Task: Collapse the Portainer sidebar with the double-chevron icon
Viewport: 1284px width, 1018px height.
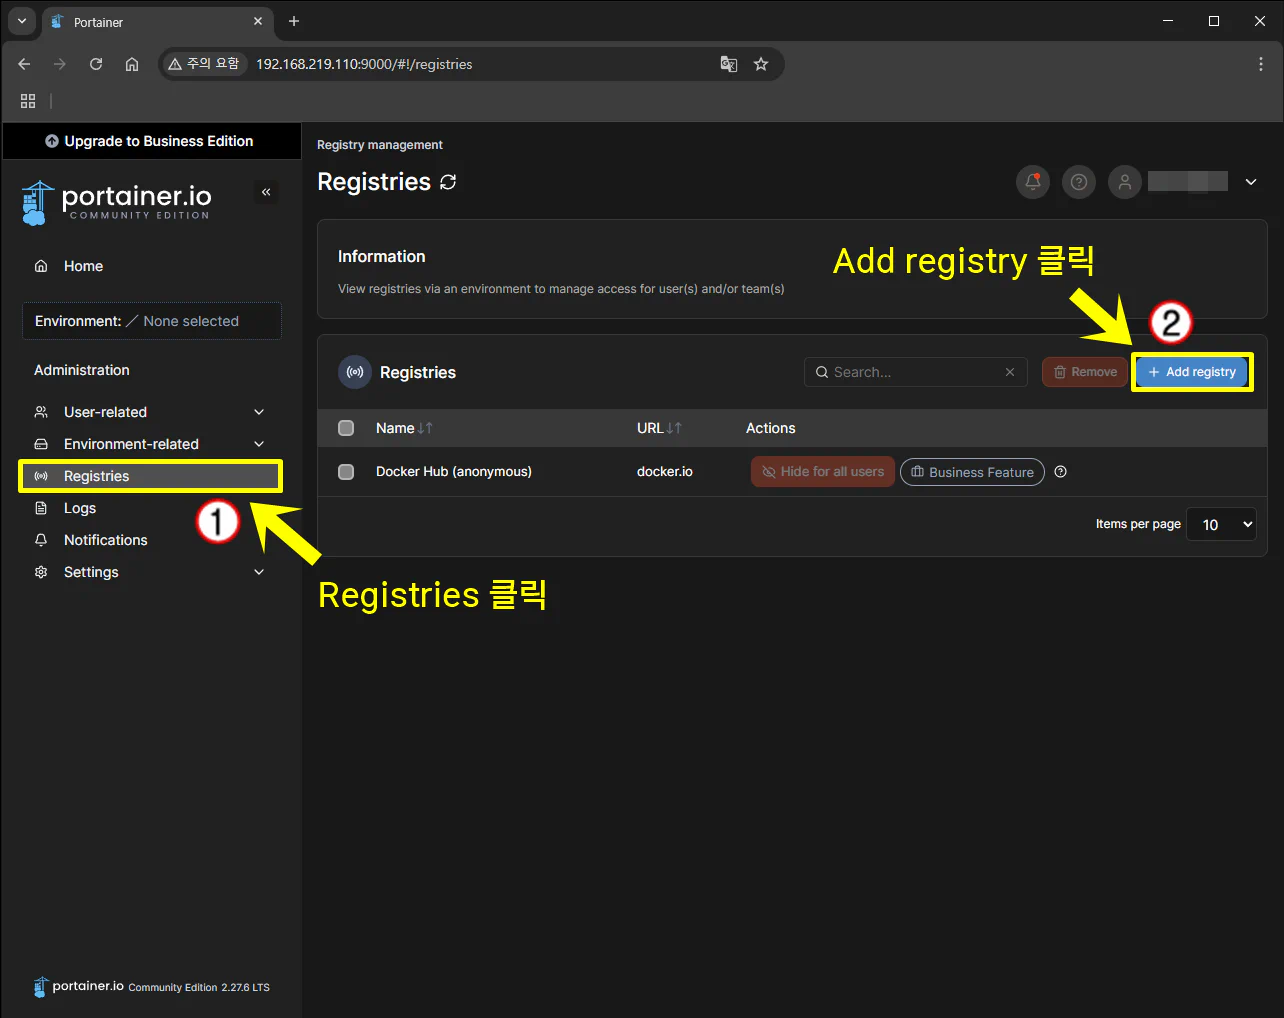Action: 266,192
